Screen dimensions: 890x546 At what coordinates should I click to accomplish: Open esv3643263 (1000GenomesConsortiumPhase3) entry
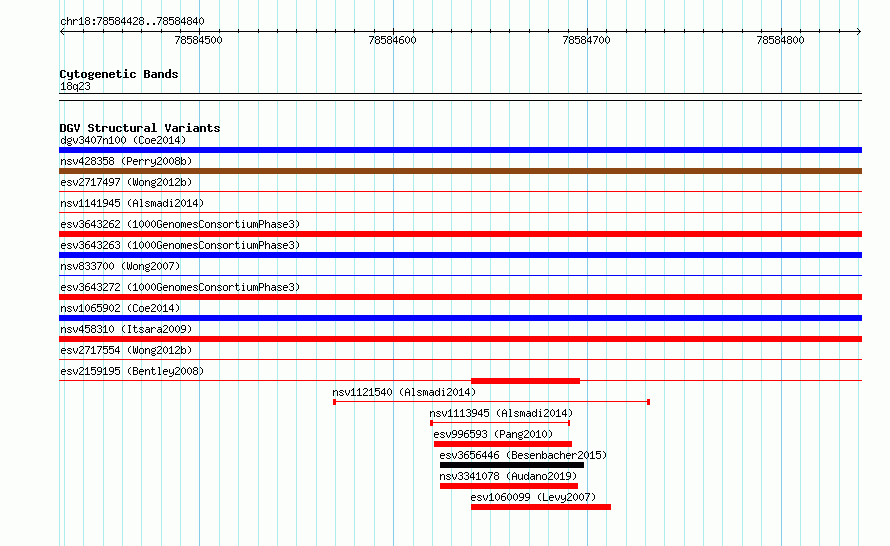(180, 245)
